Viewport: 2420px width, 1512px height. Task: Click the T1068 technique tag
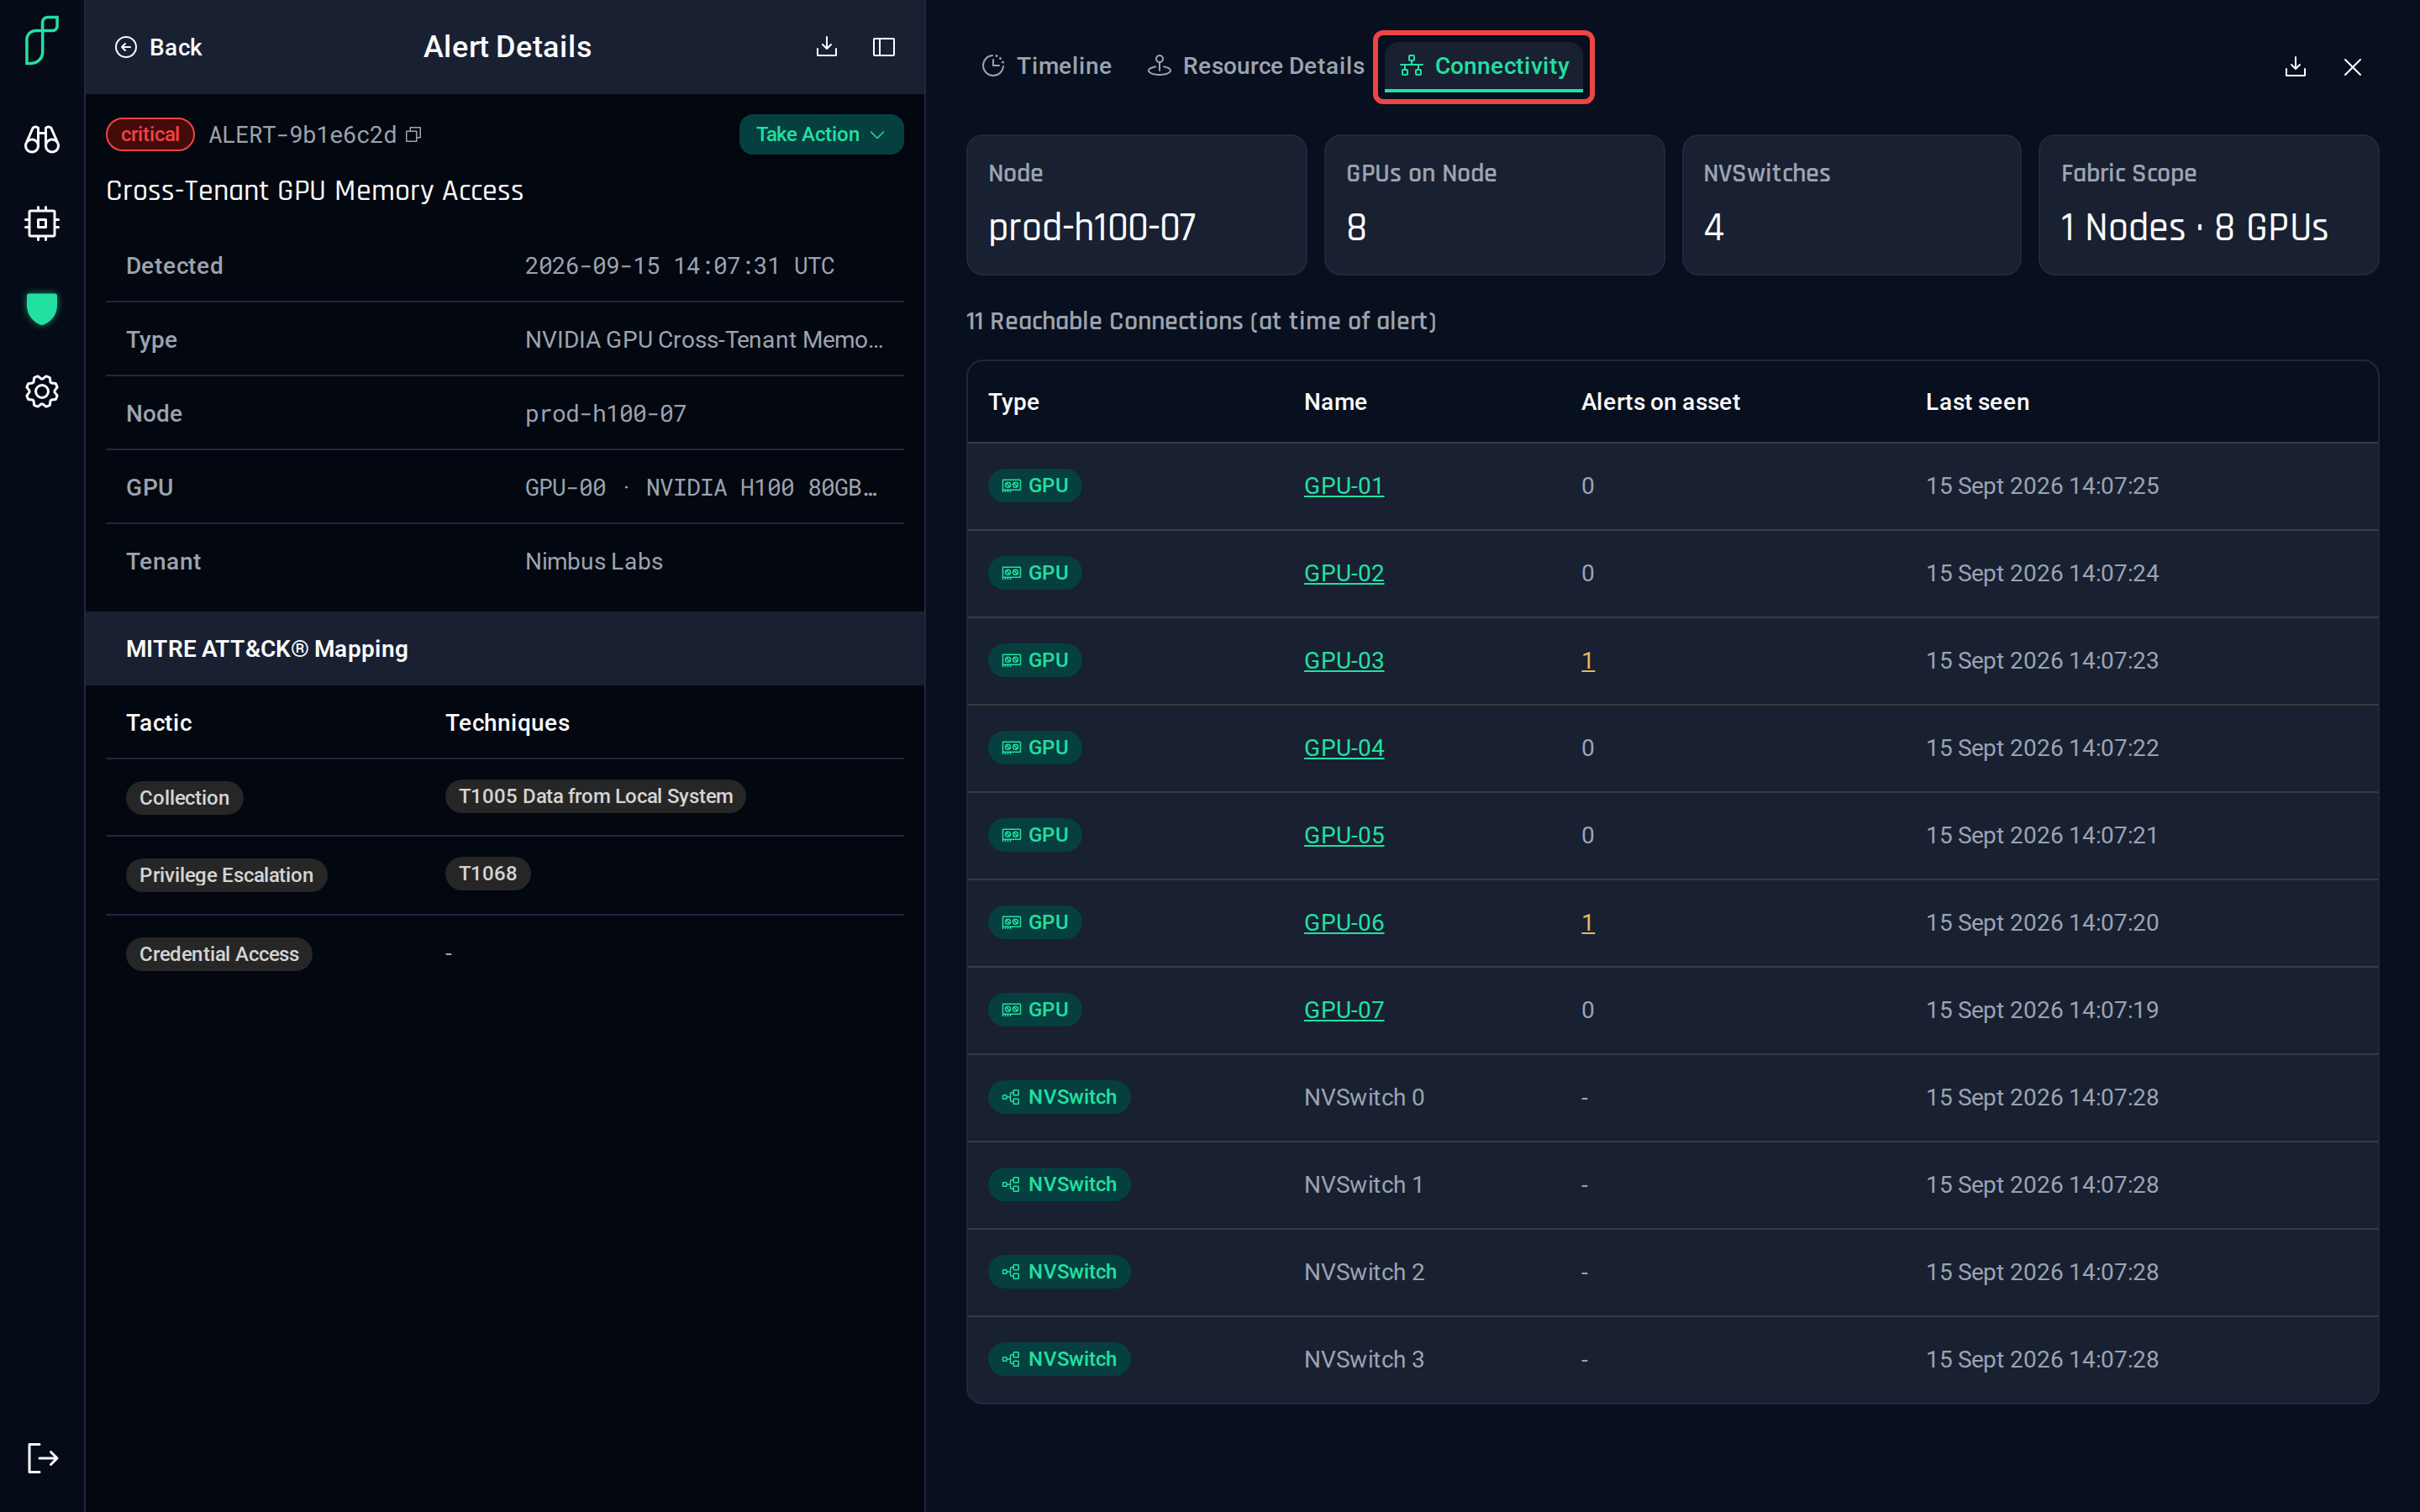coord(487,873)
